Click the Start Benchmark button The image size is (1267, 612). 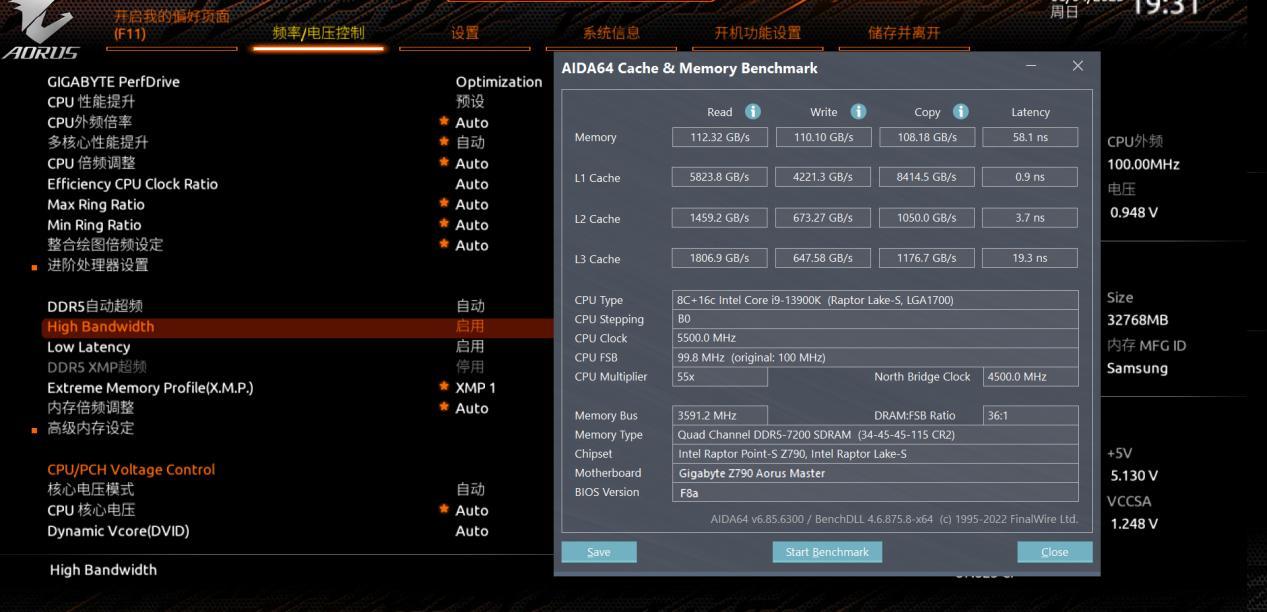[829, 551]
